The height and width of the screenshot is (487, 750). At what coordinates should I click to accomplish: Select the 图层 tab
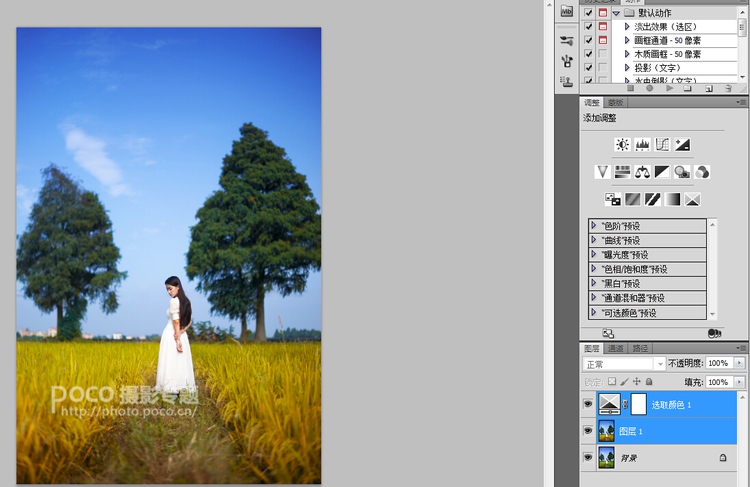[x=592, y=348]
